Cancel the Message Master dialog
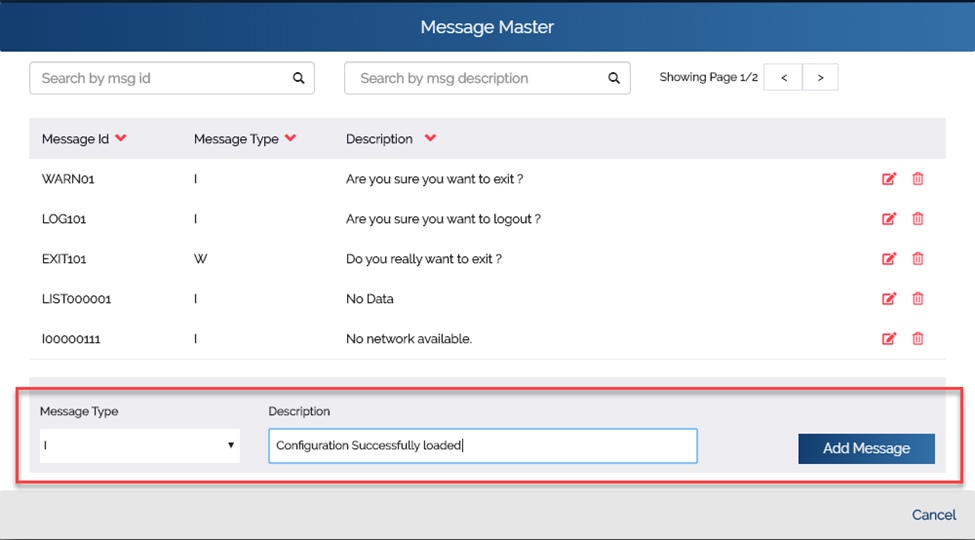This screenshot has height=540, width=975. (934, 515)
